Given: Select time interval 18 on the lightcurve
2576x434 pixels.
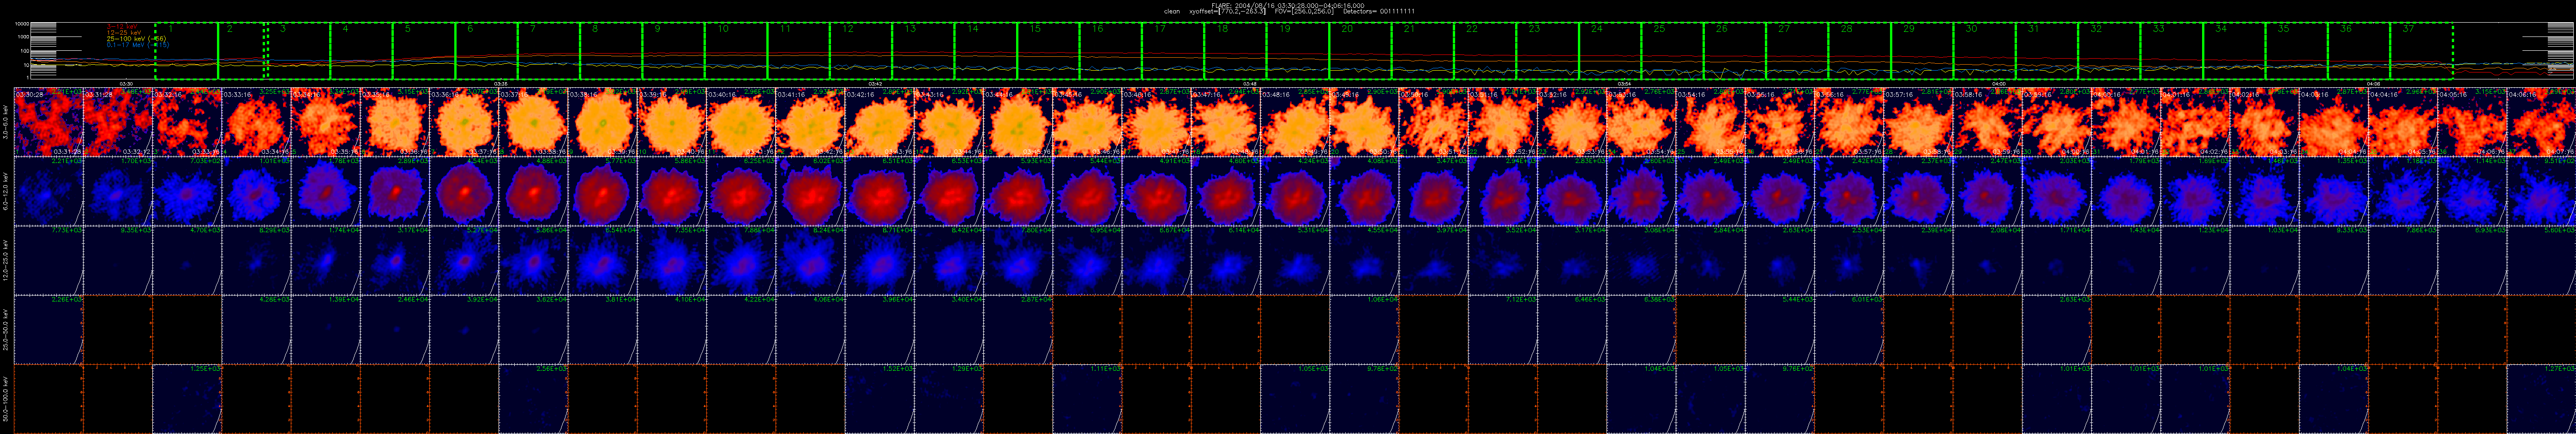Looking at the screenshot, I should 1235,51.
